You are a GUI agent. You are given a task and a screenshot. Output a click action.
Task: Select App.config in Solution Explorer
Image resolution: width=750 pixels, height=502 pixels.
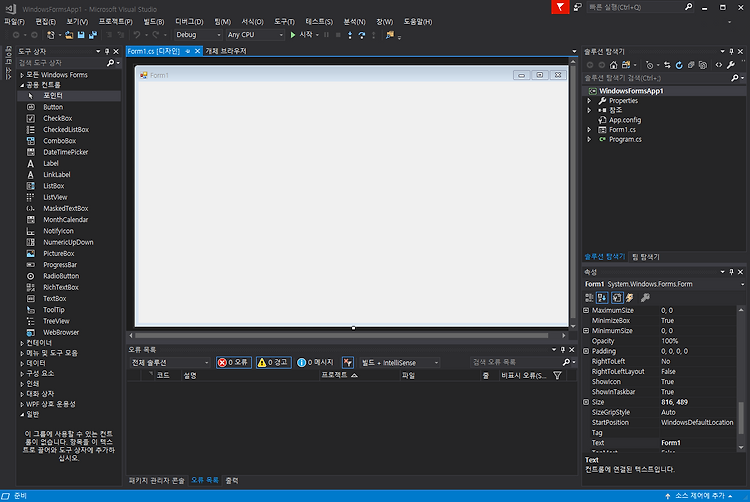pyautogui.click(x=625, y=120)
